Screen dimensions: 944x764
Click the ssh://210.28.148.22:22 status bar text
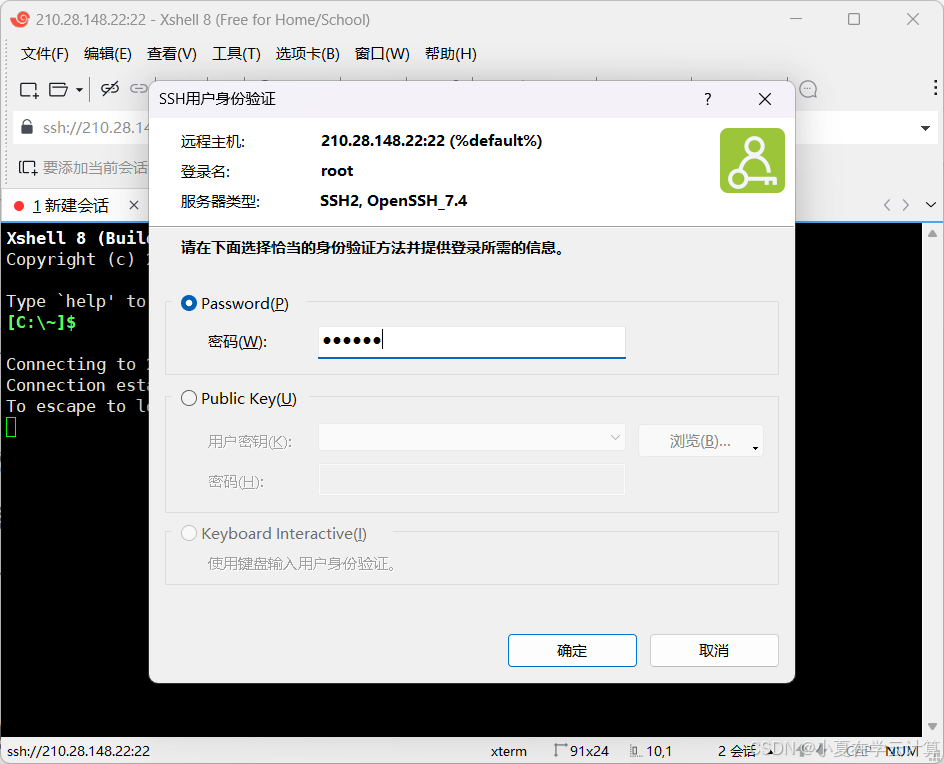(78, 751)
